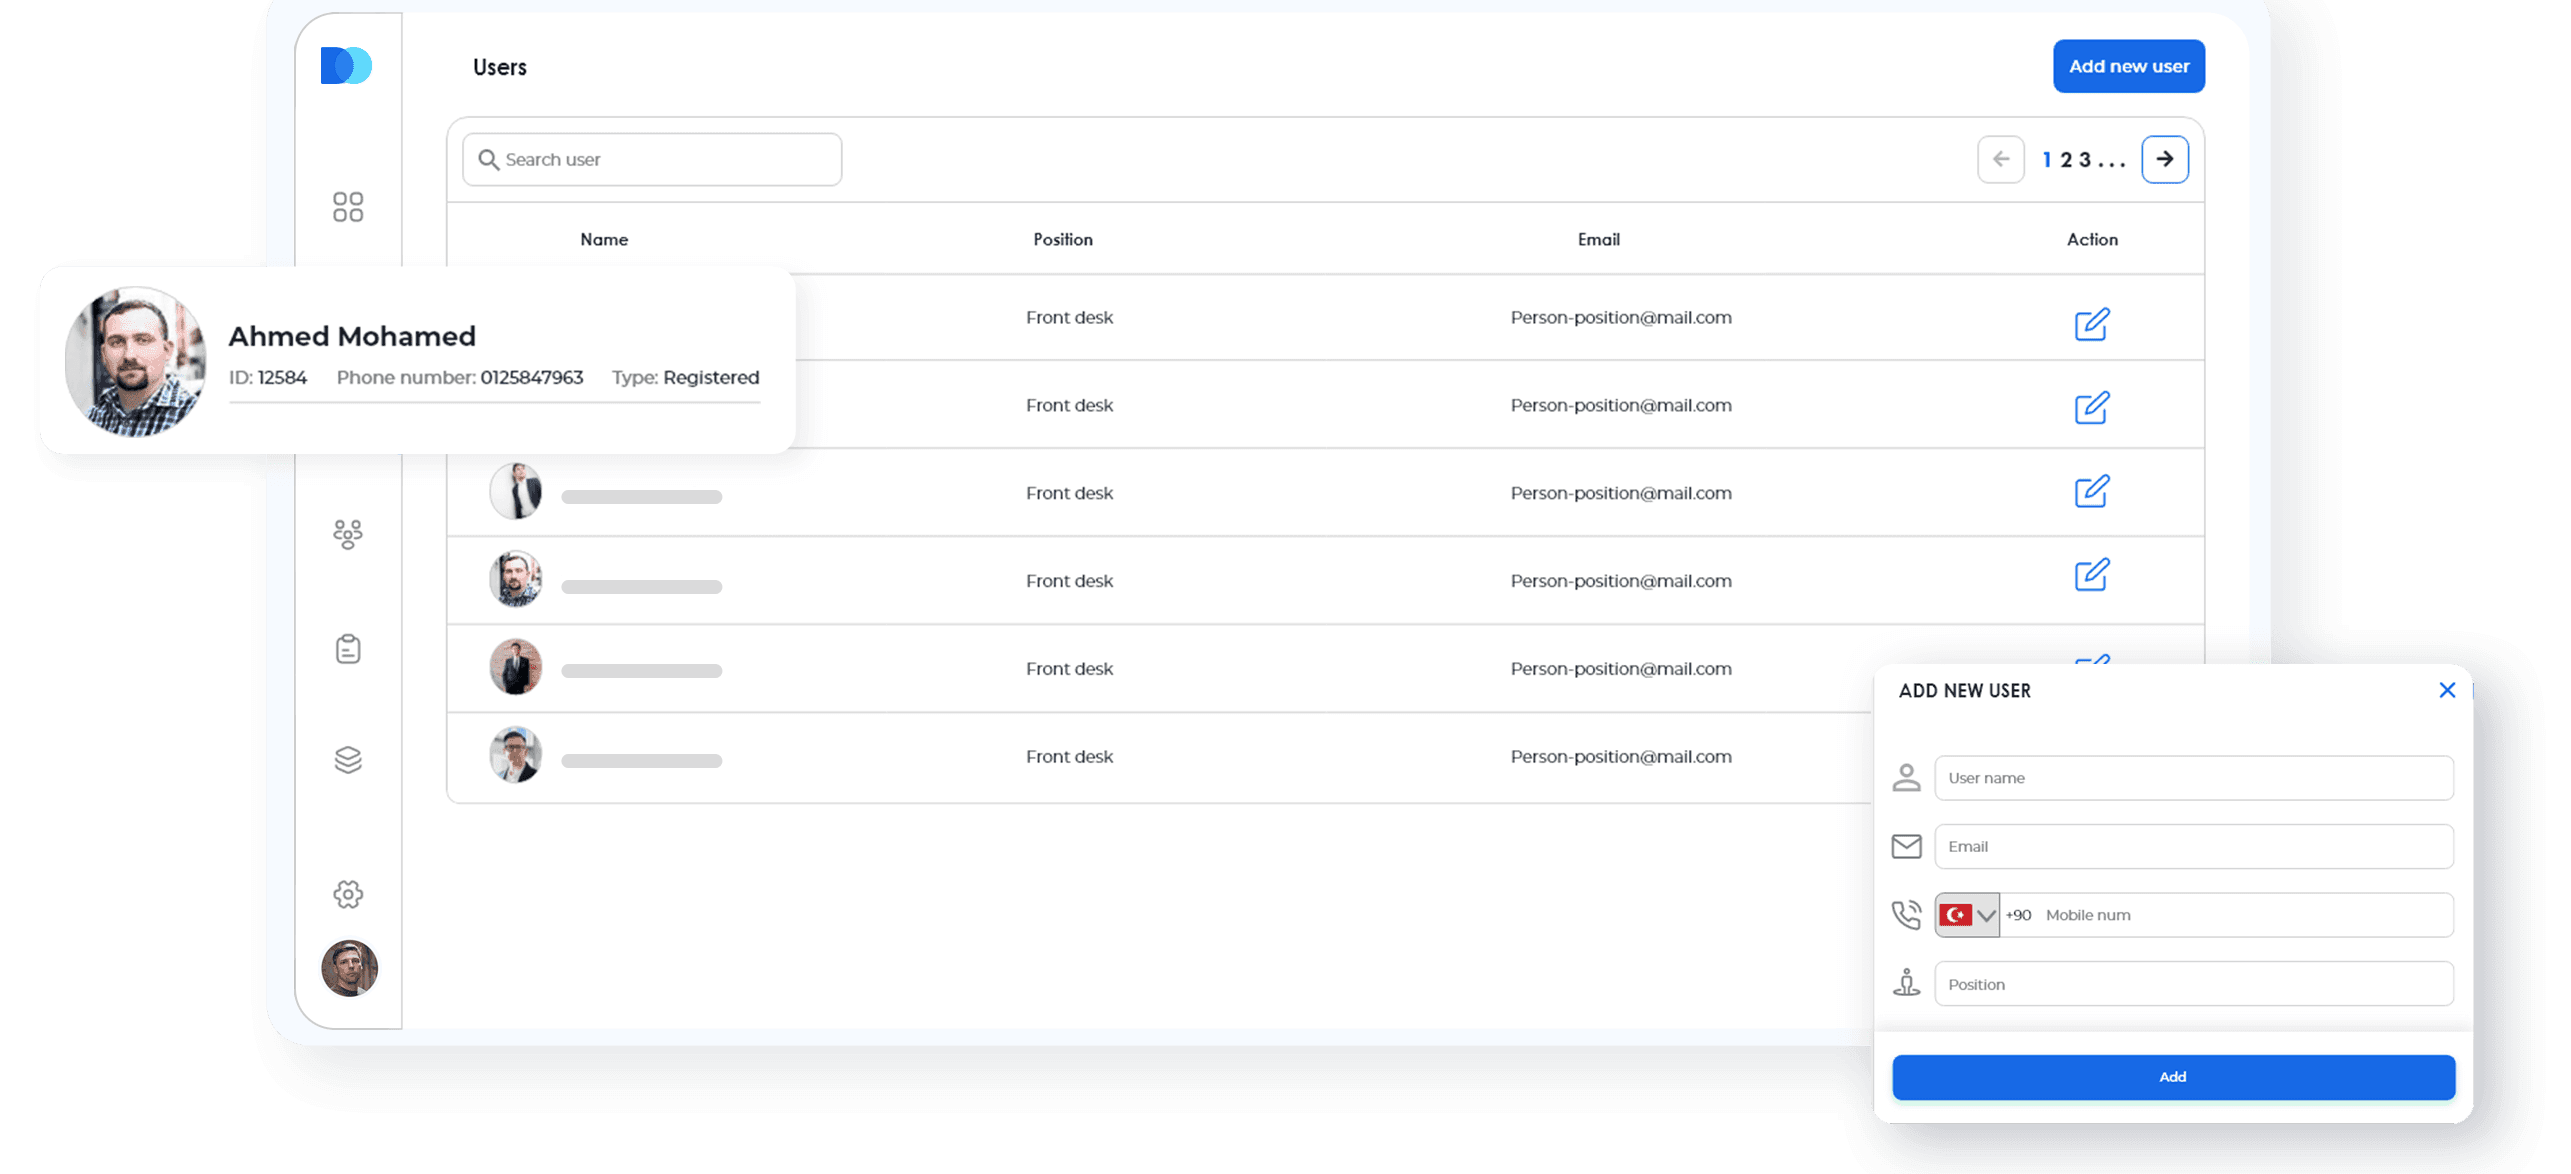Image resolution: width=2571 pixels, height=1174 pixels.
Task: Click the edit icon in third row
Action: tap(2091, 491)
